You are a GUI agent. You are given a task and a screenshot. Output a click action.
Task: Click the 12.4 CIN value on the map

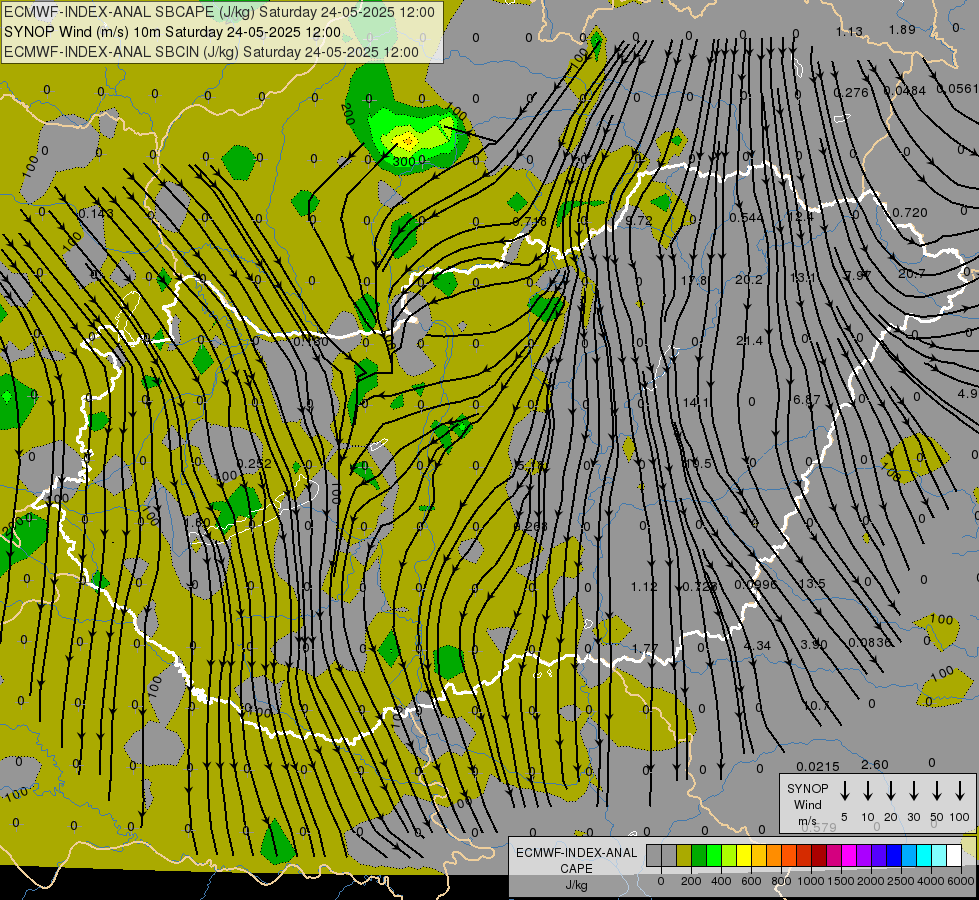800,217
